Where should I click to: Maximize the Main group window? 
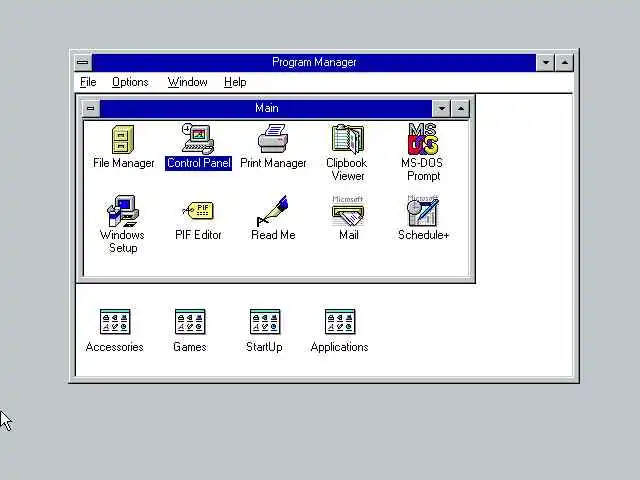click(x=460, y=109)
